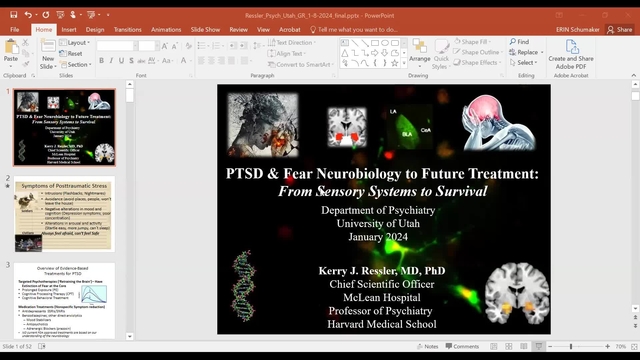Image resolution: width=640 pixels, height=360 pixels.
Task: Switch to Normal view in the status bar
Action: (x=493, y=346)
